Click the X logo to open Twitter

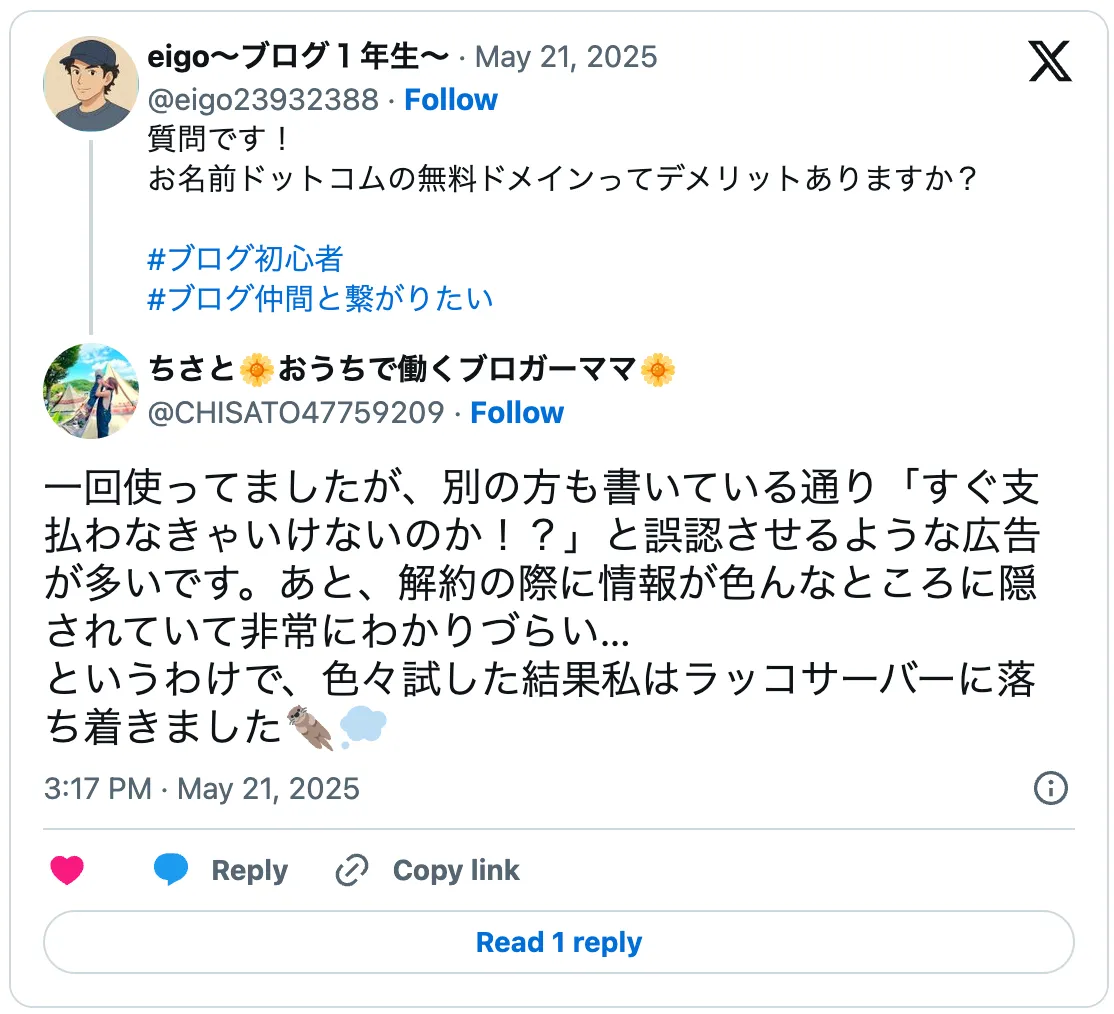point(1050,62)
